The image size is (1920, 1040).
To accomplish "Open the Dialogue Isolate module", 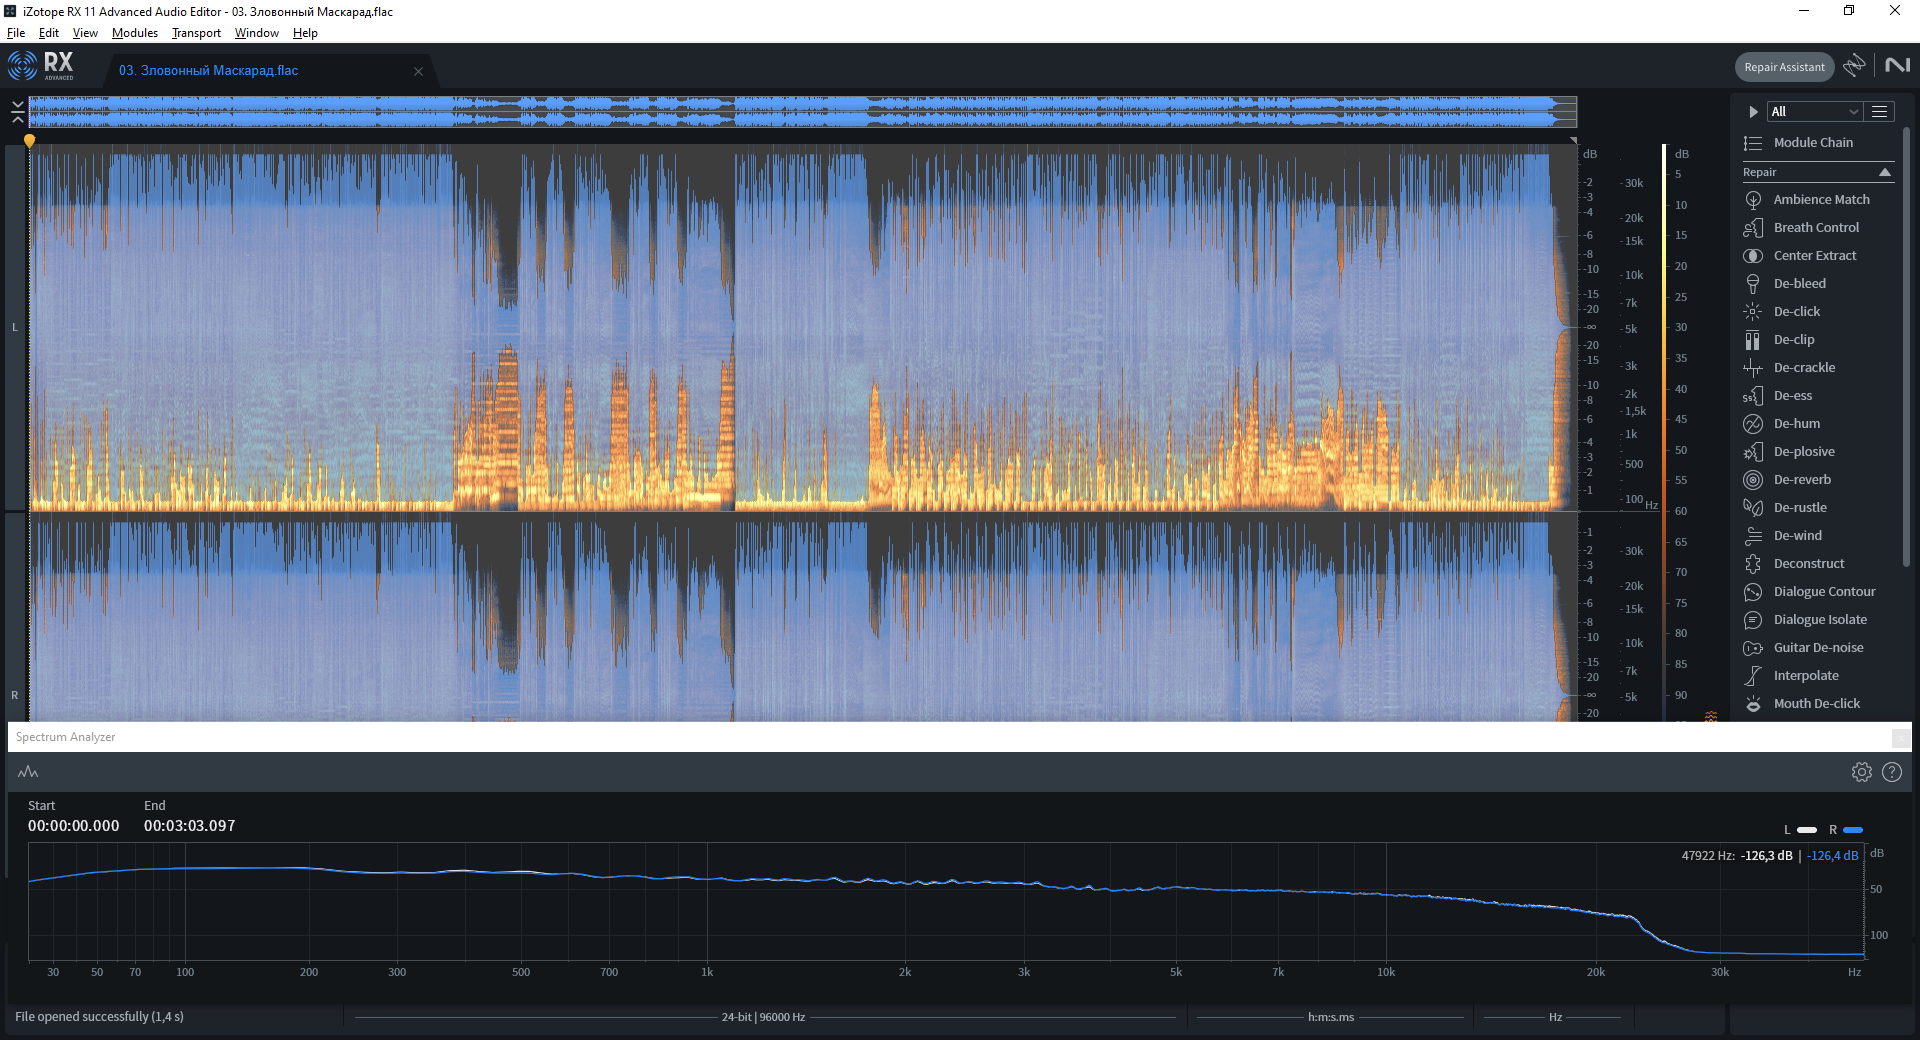I will [x=1818, y=620].
